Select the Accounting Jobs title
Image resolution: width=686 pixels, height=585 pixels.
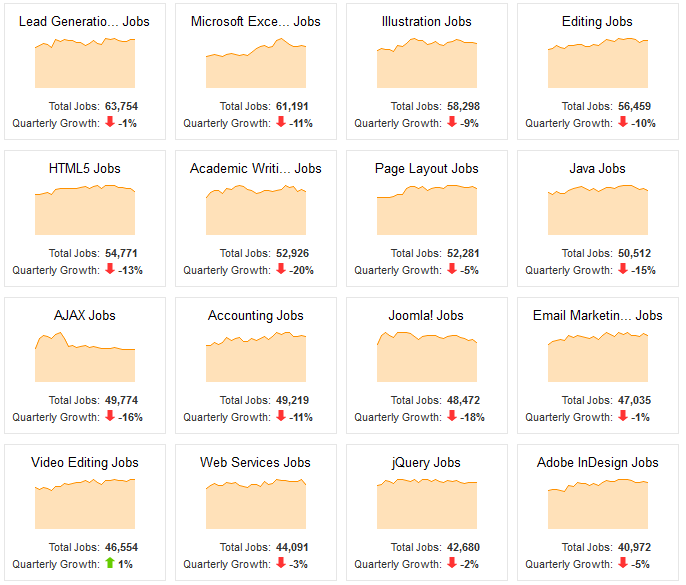pos(256,315)
